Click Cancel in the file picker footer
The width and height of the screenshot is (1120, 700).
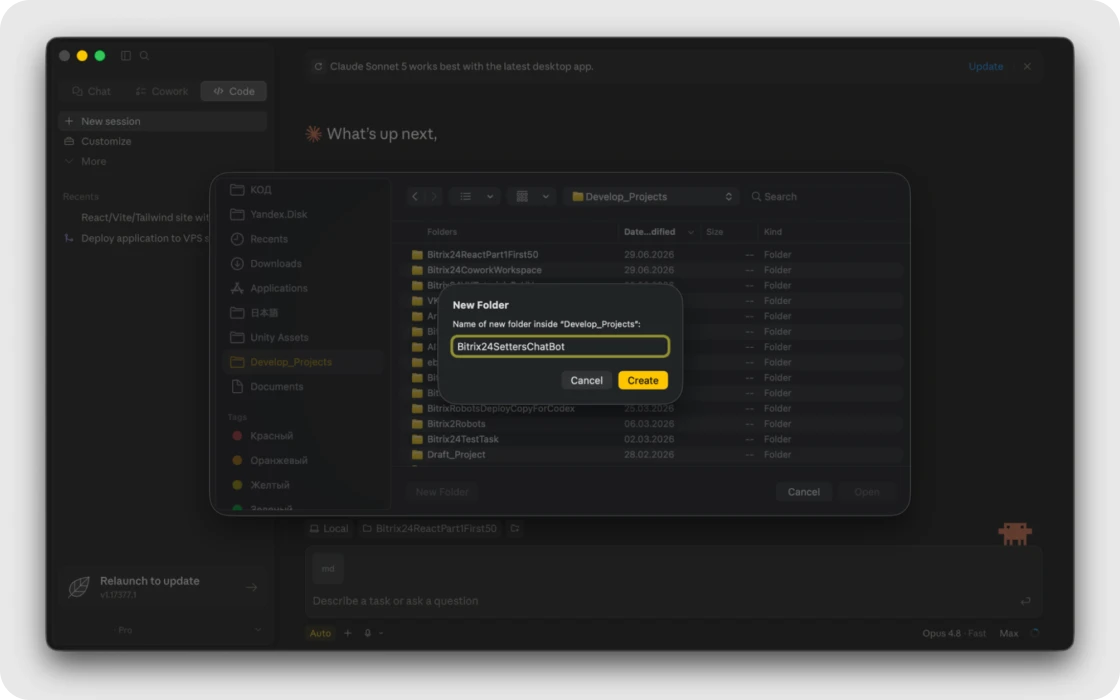pos(803,491)
